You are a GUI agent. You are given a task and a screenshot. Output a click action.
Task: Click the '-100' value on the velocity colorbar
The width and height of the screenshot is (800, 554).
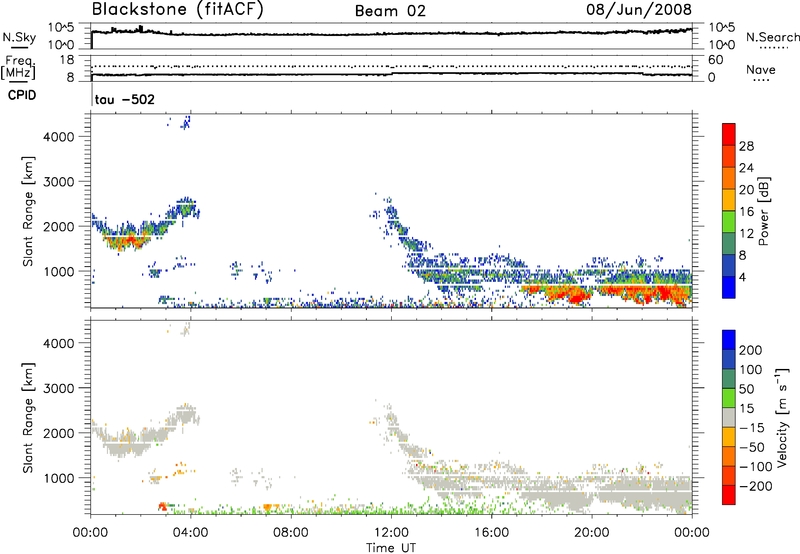755,466
